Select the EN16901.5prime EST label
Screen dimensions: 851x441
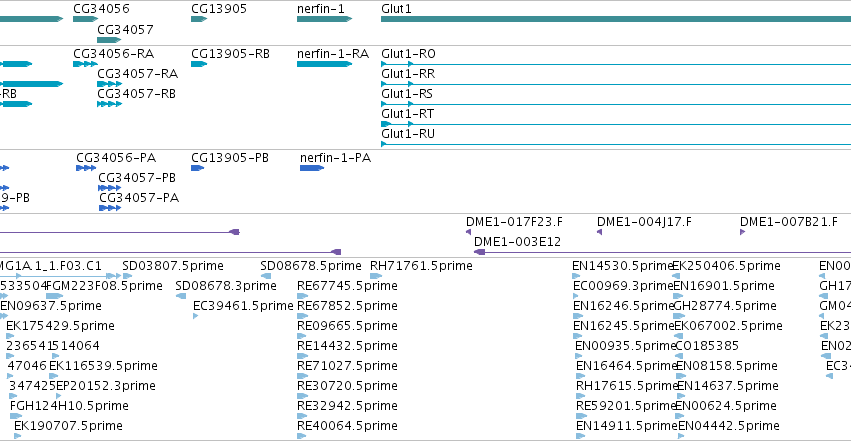click(723, 286)
